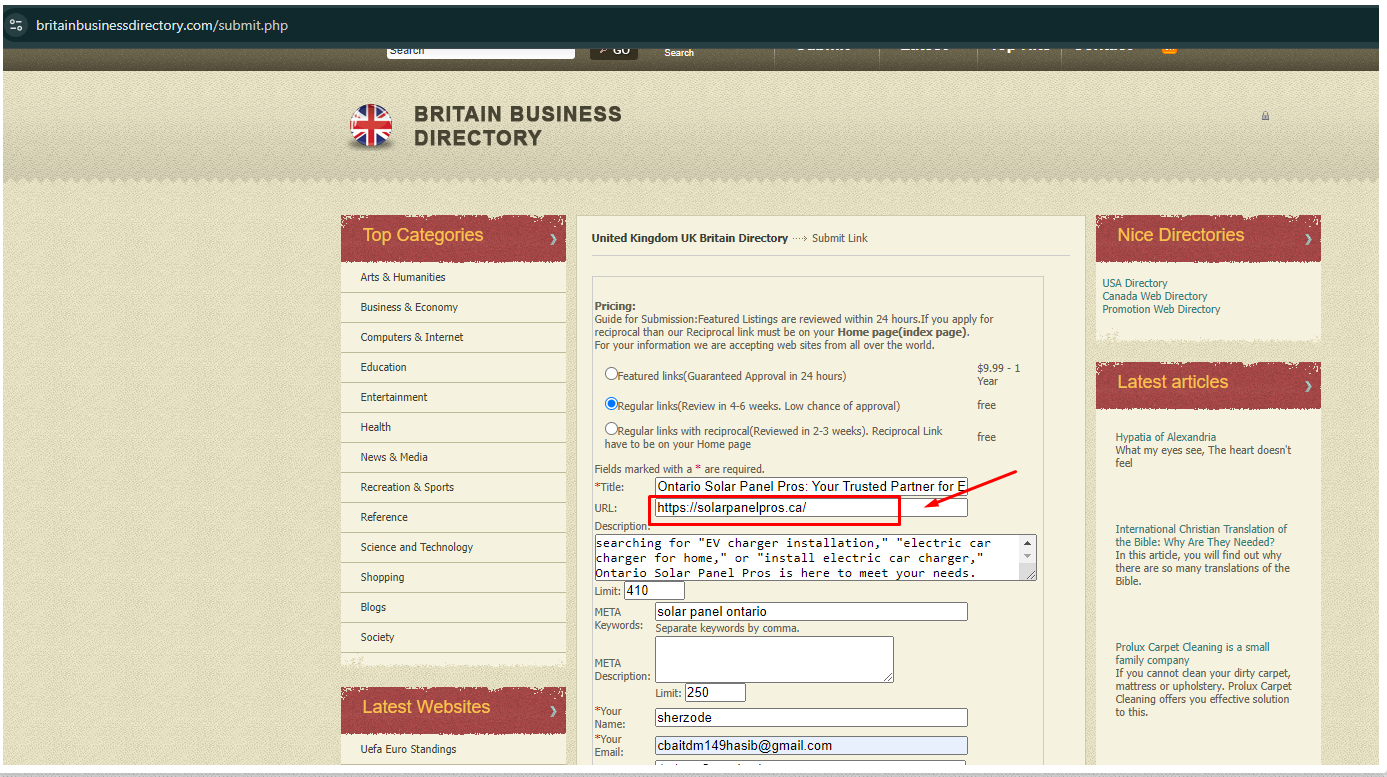Open the Society category
Viewport: 1387px width, 777px height.
point(378,637)
